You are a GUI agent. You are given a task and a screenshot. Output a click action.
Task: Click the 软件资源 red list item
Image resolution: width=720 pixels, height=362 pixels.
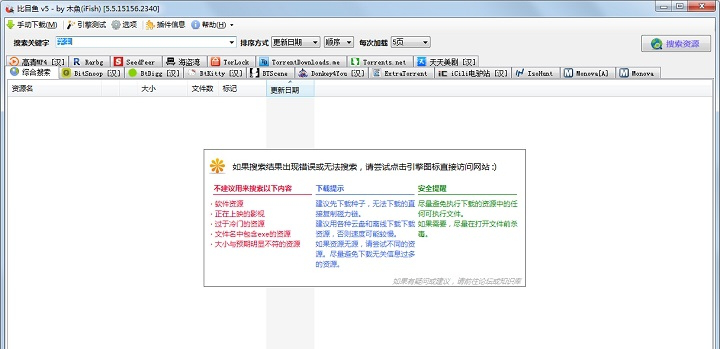click(x=229, y=204)
